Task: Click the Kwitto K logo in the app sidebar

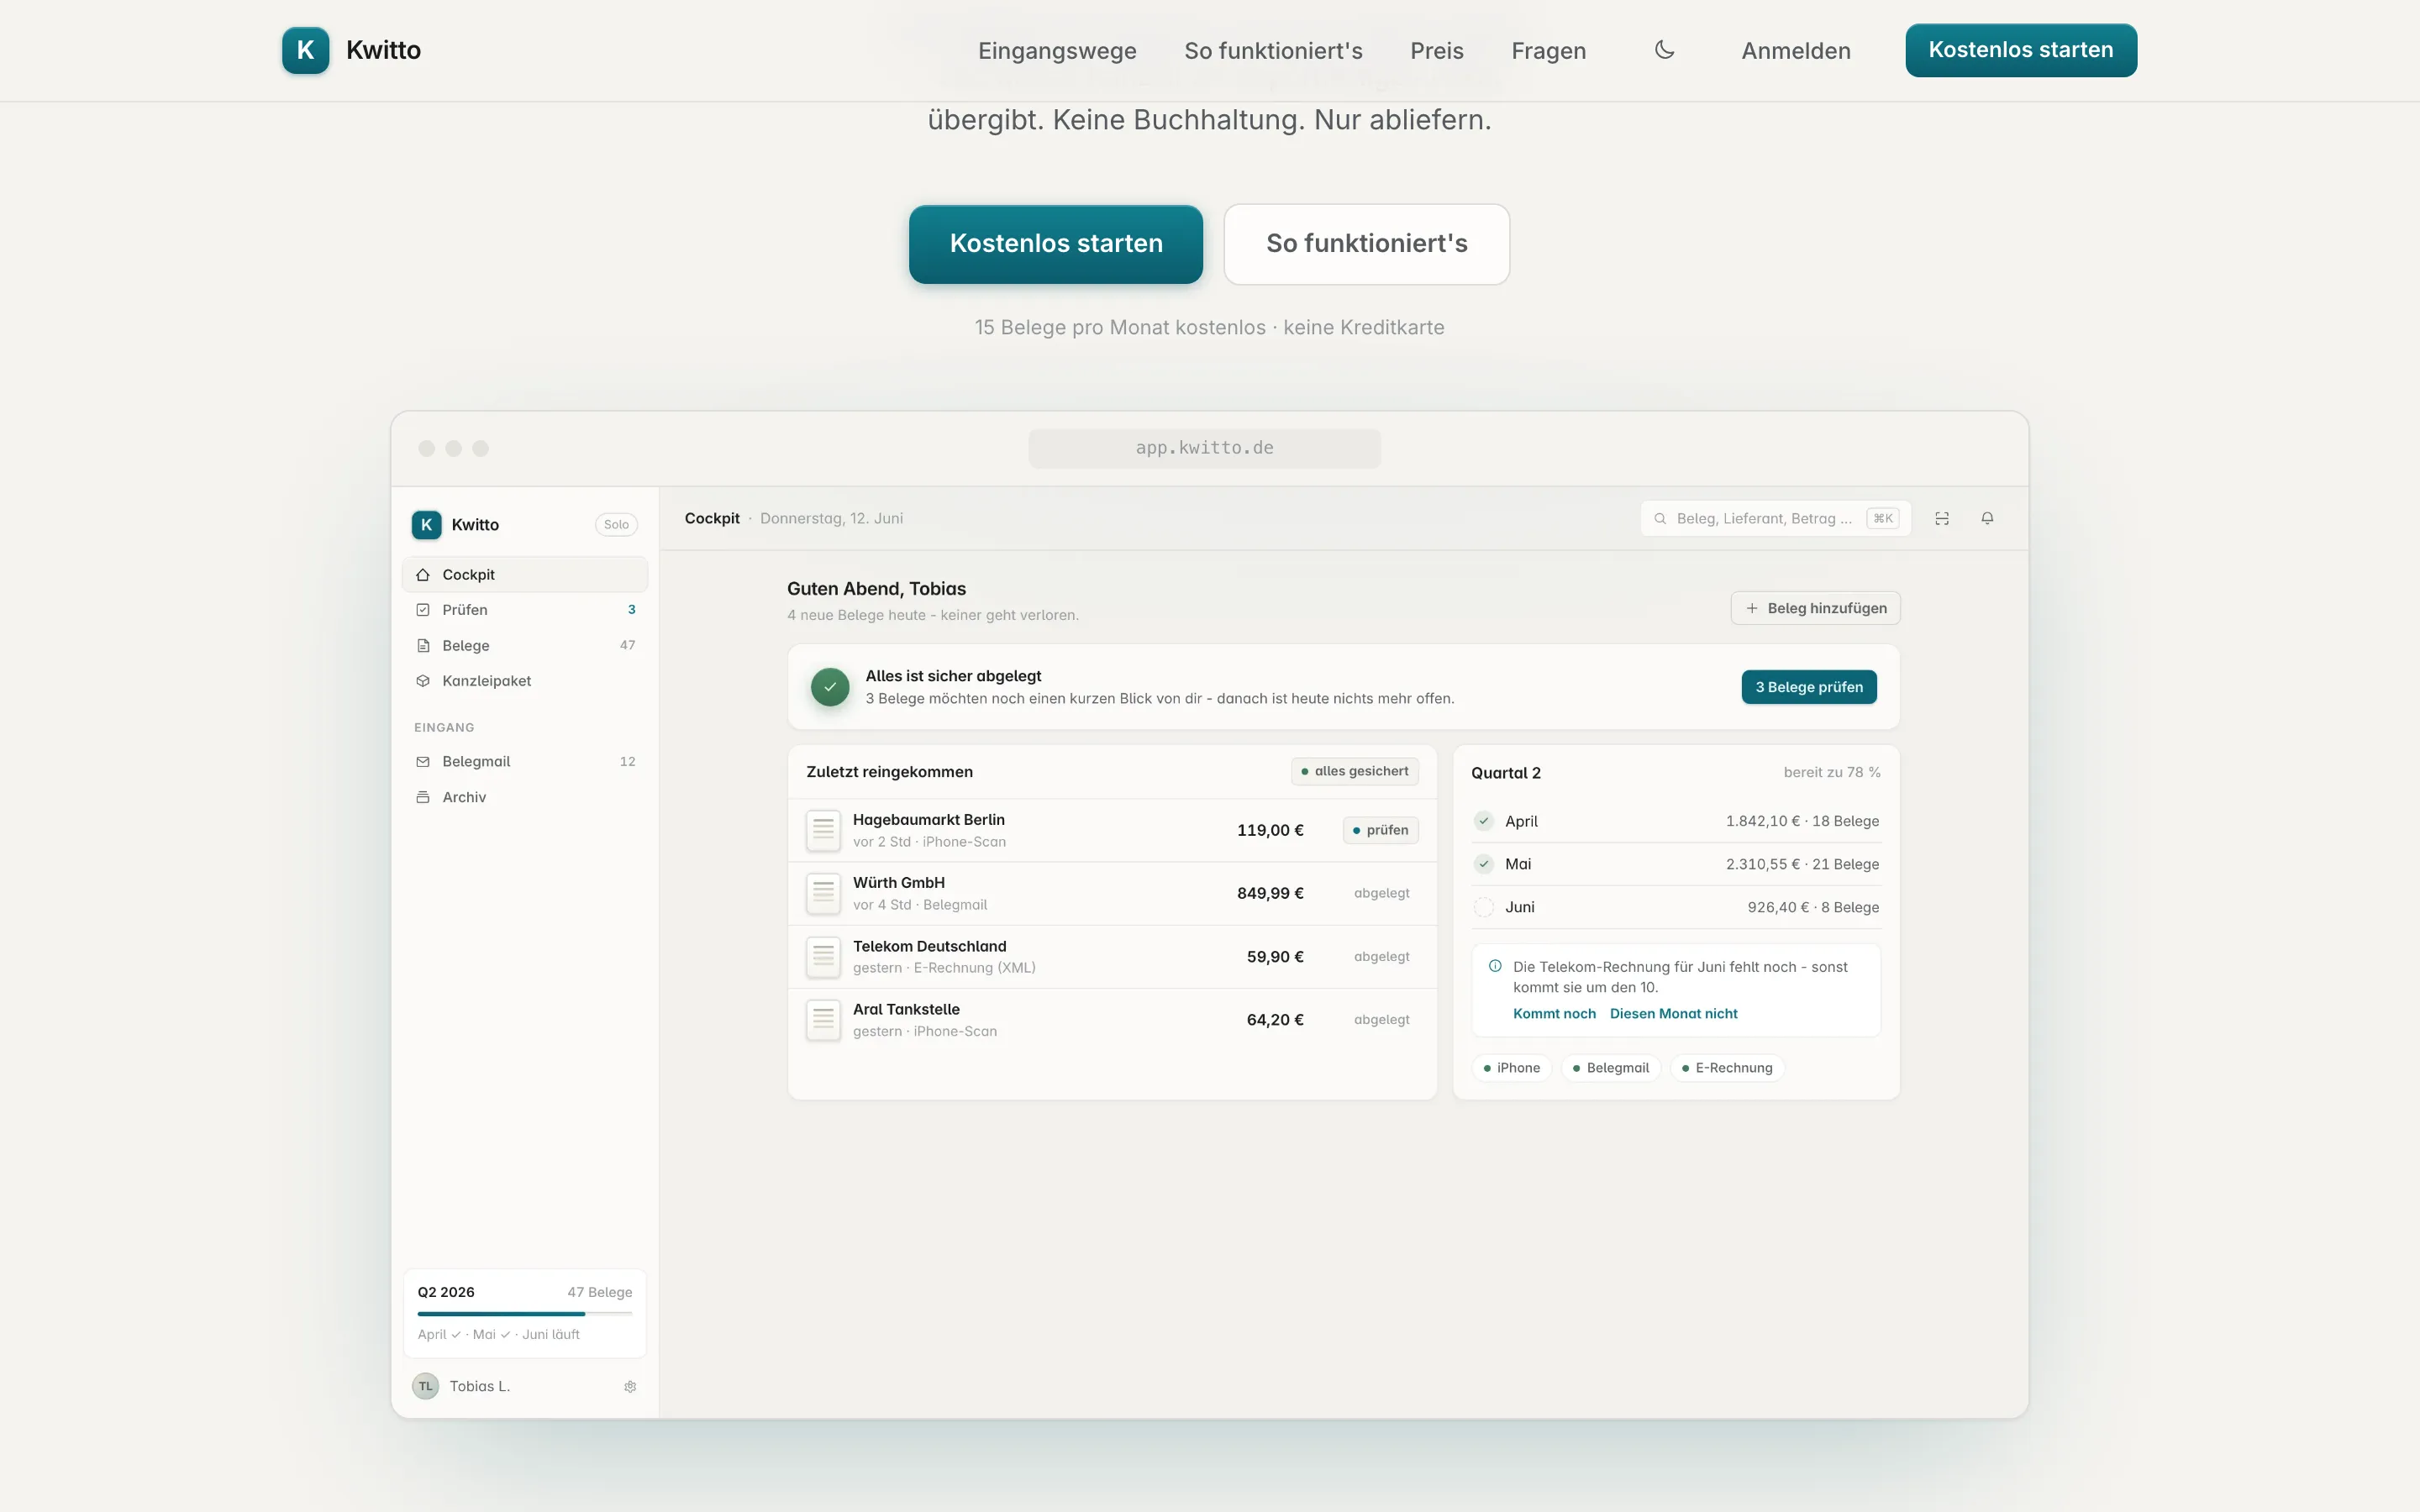Action: pyautogui.click(x=426, y=524)
